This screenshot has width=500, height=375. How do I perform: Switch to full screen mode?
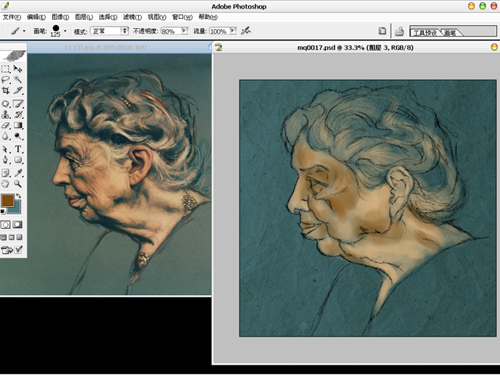[x=19, y=237]
